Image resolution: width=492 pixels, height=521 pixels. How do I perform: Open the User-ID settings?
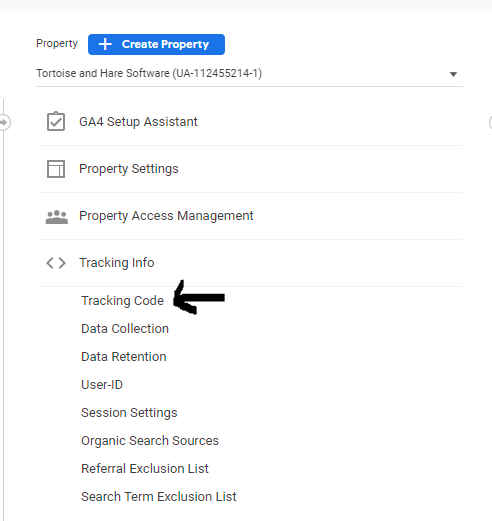102,385
